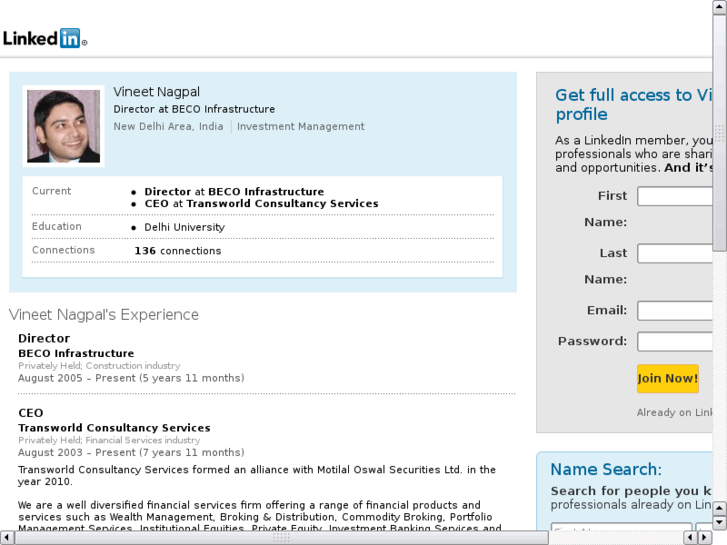Click the LinkedIn logo
The image size is (727, 545).
click(x=45, y=38)
